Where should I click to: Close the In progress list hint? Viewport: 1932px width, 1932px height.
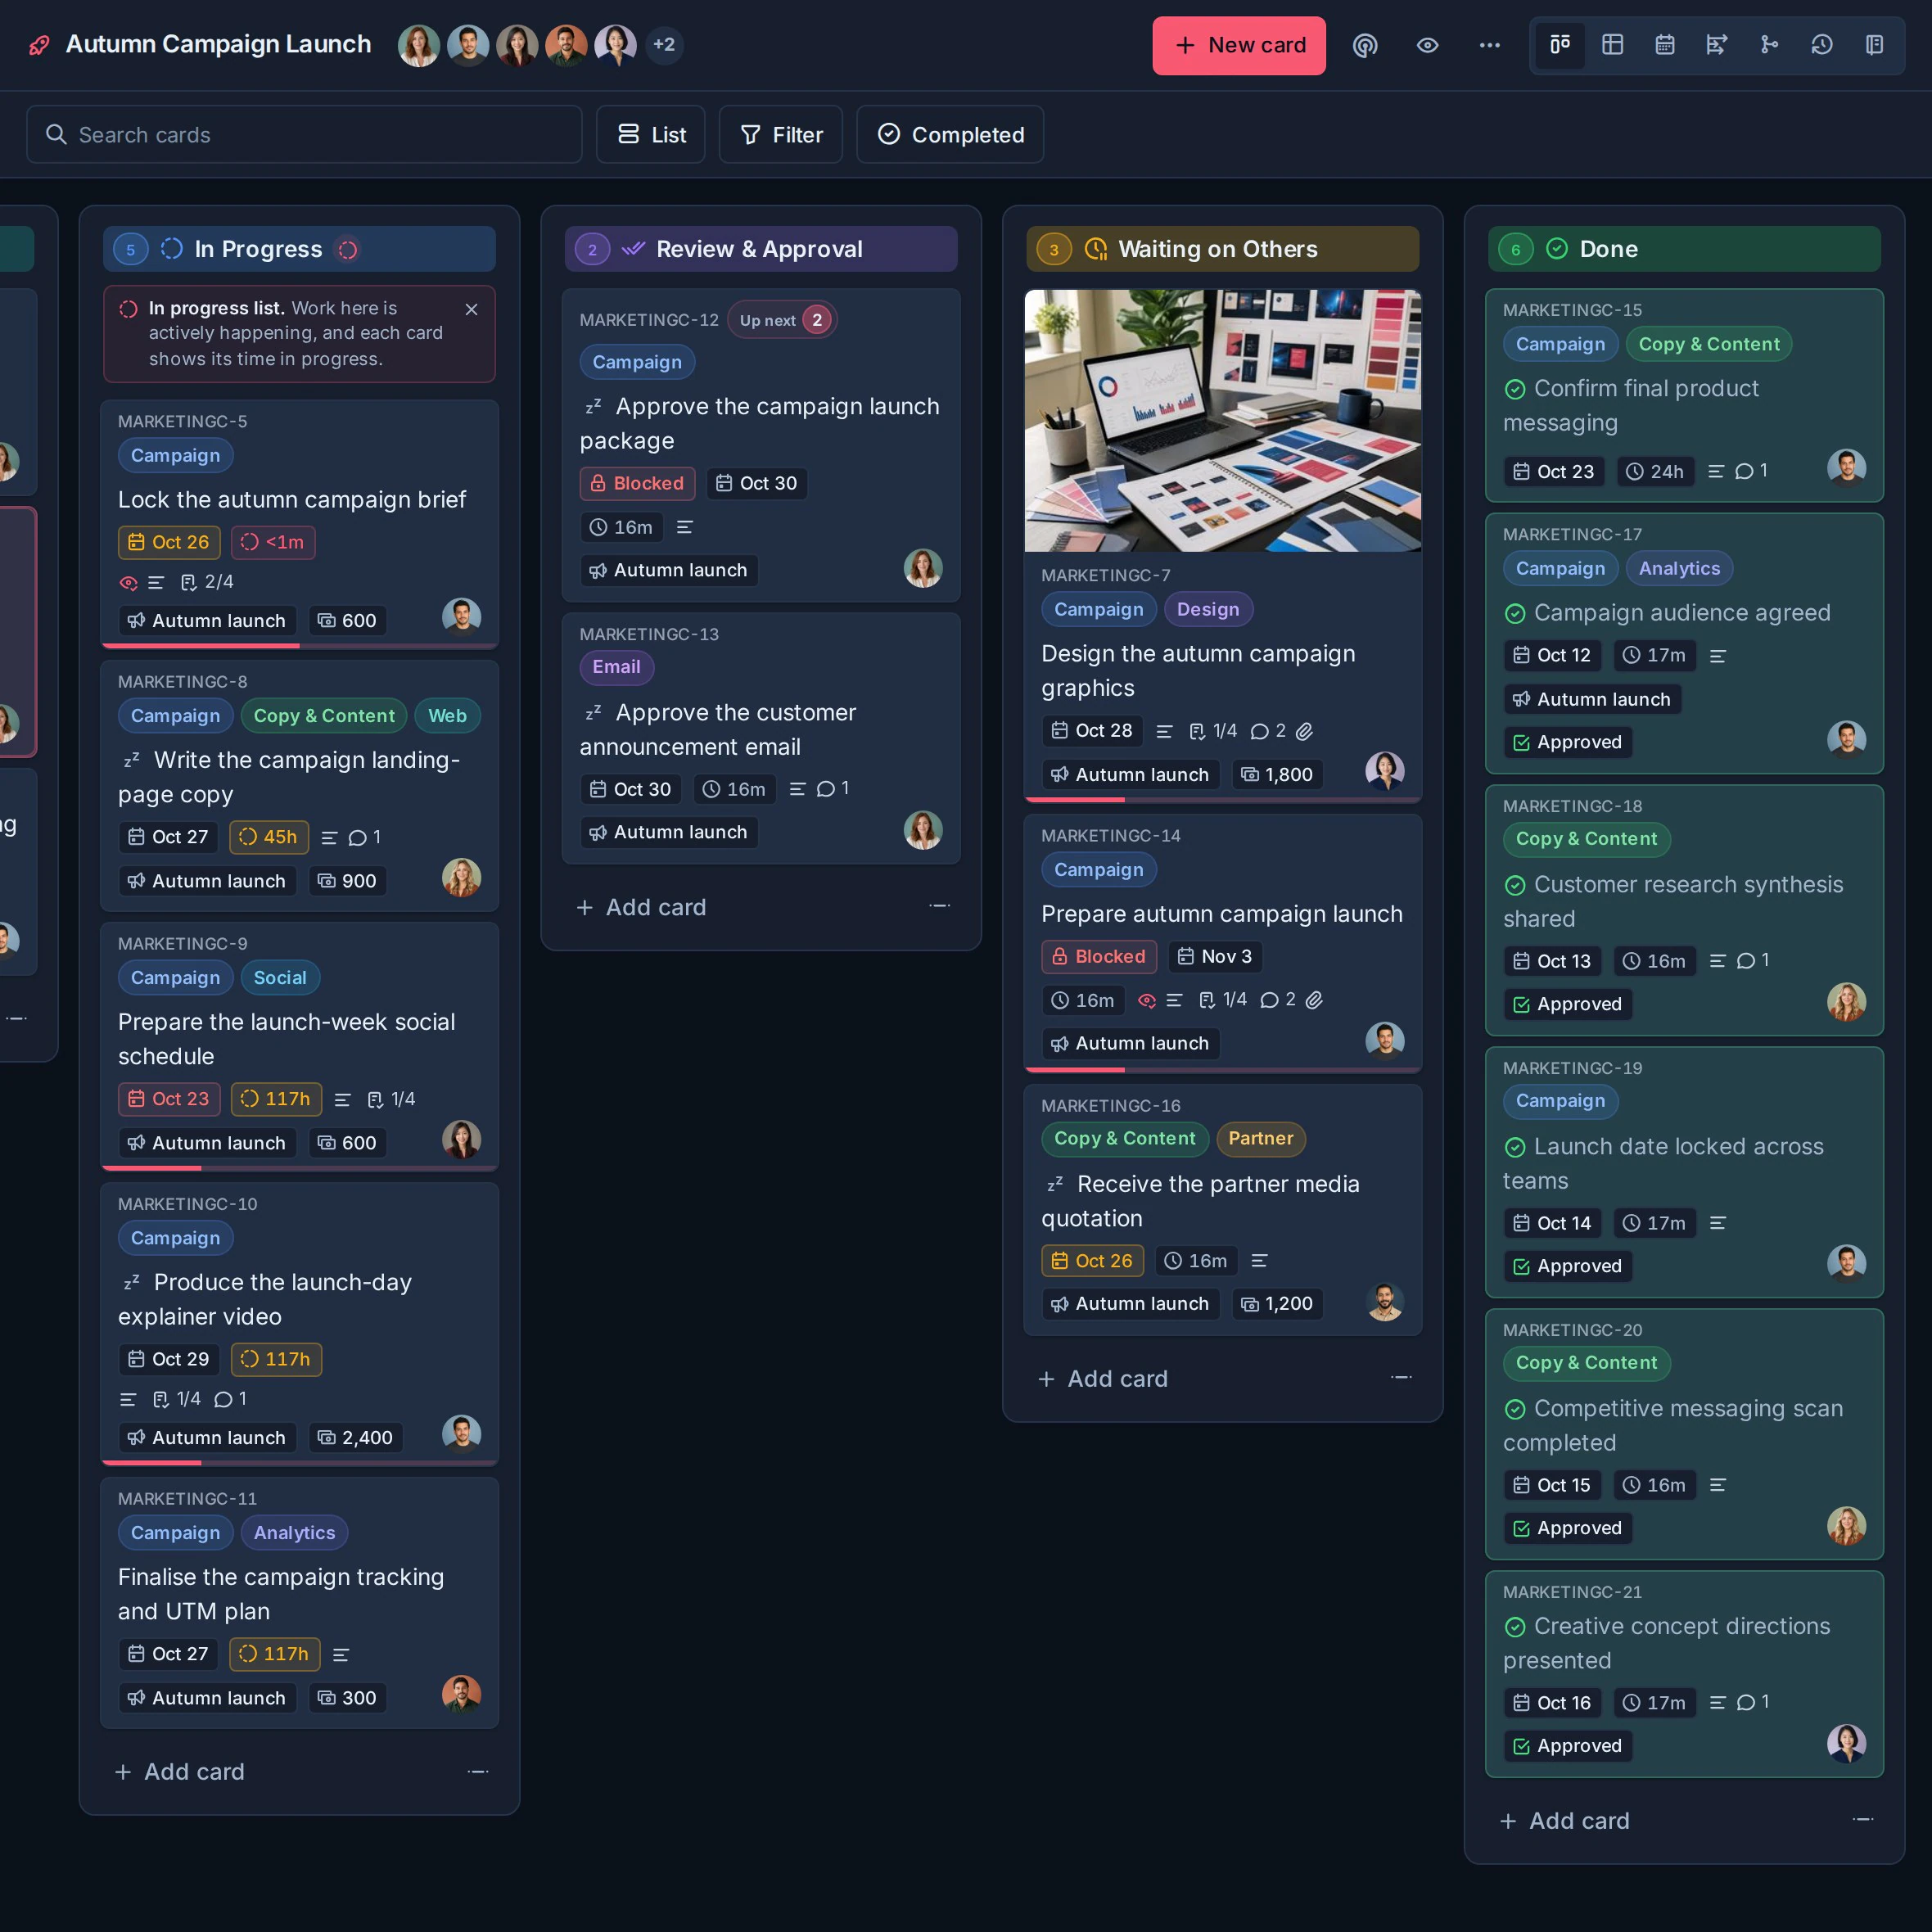click(x=471, y=309)
